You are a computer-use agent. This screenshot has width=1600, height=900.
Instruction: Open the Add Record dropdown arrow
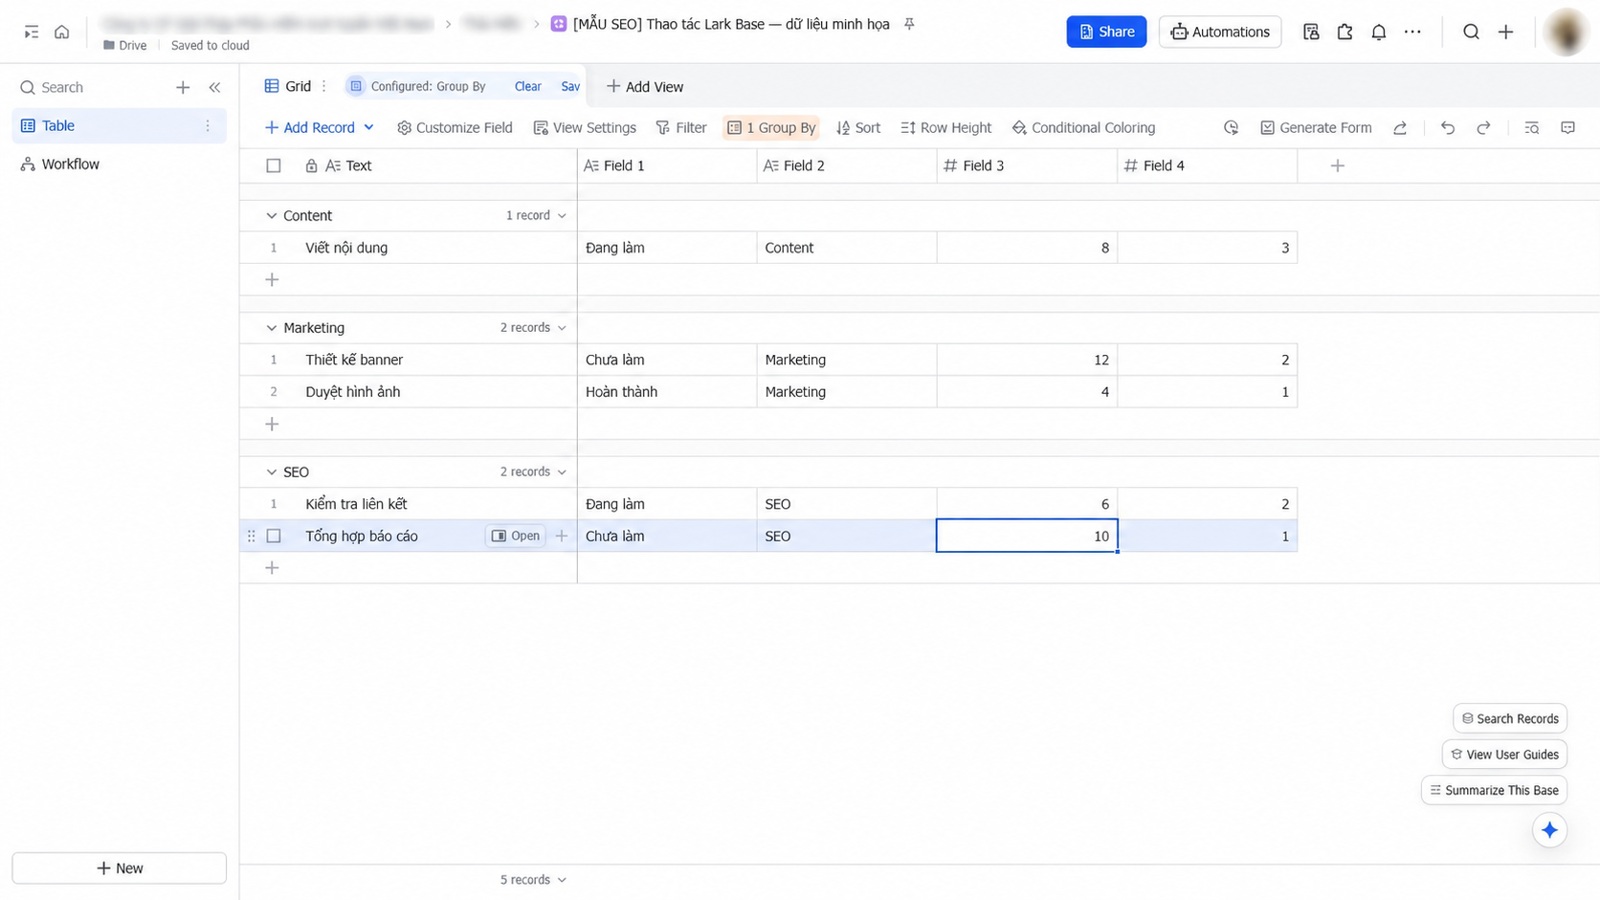click(x=369, y=128)
